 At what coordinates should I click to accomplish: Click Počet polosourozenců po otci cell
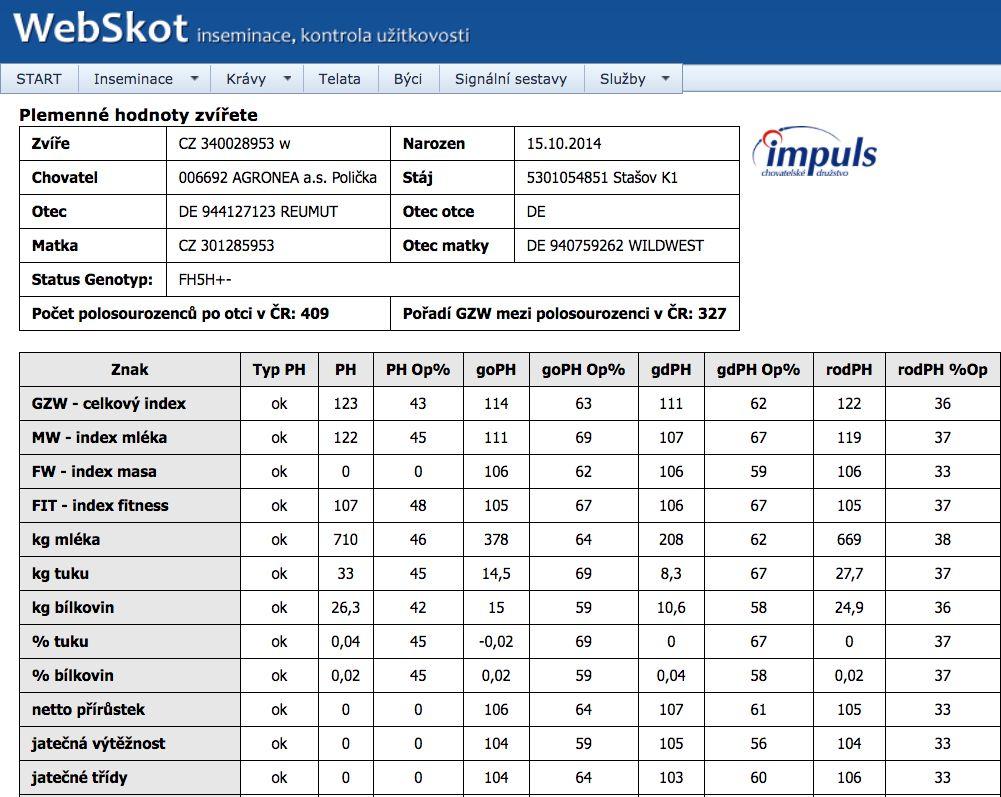click(x=205, y=314)
